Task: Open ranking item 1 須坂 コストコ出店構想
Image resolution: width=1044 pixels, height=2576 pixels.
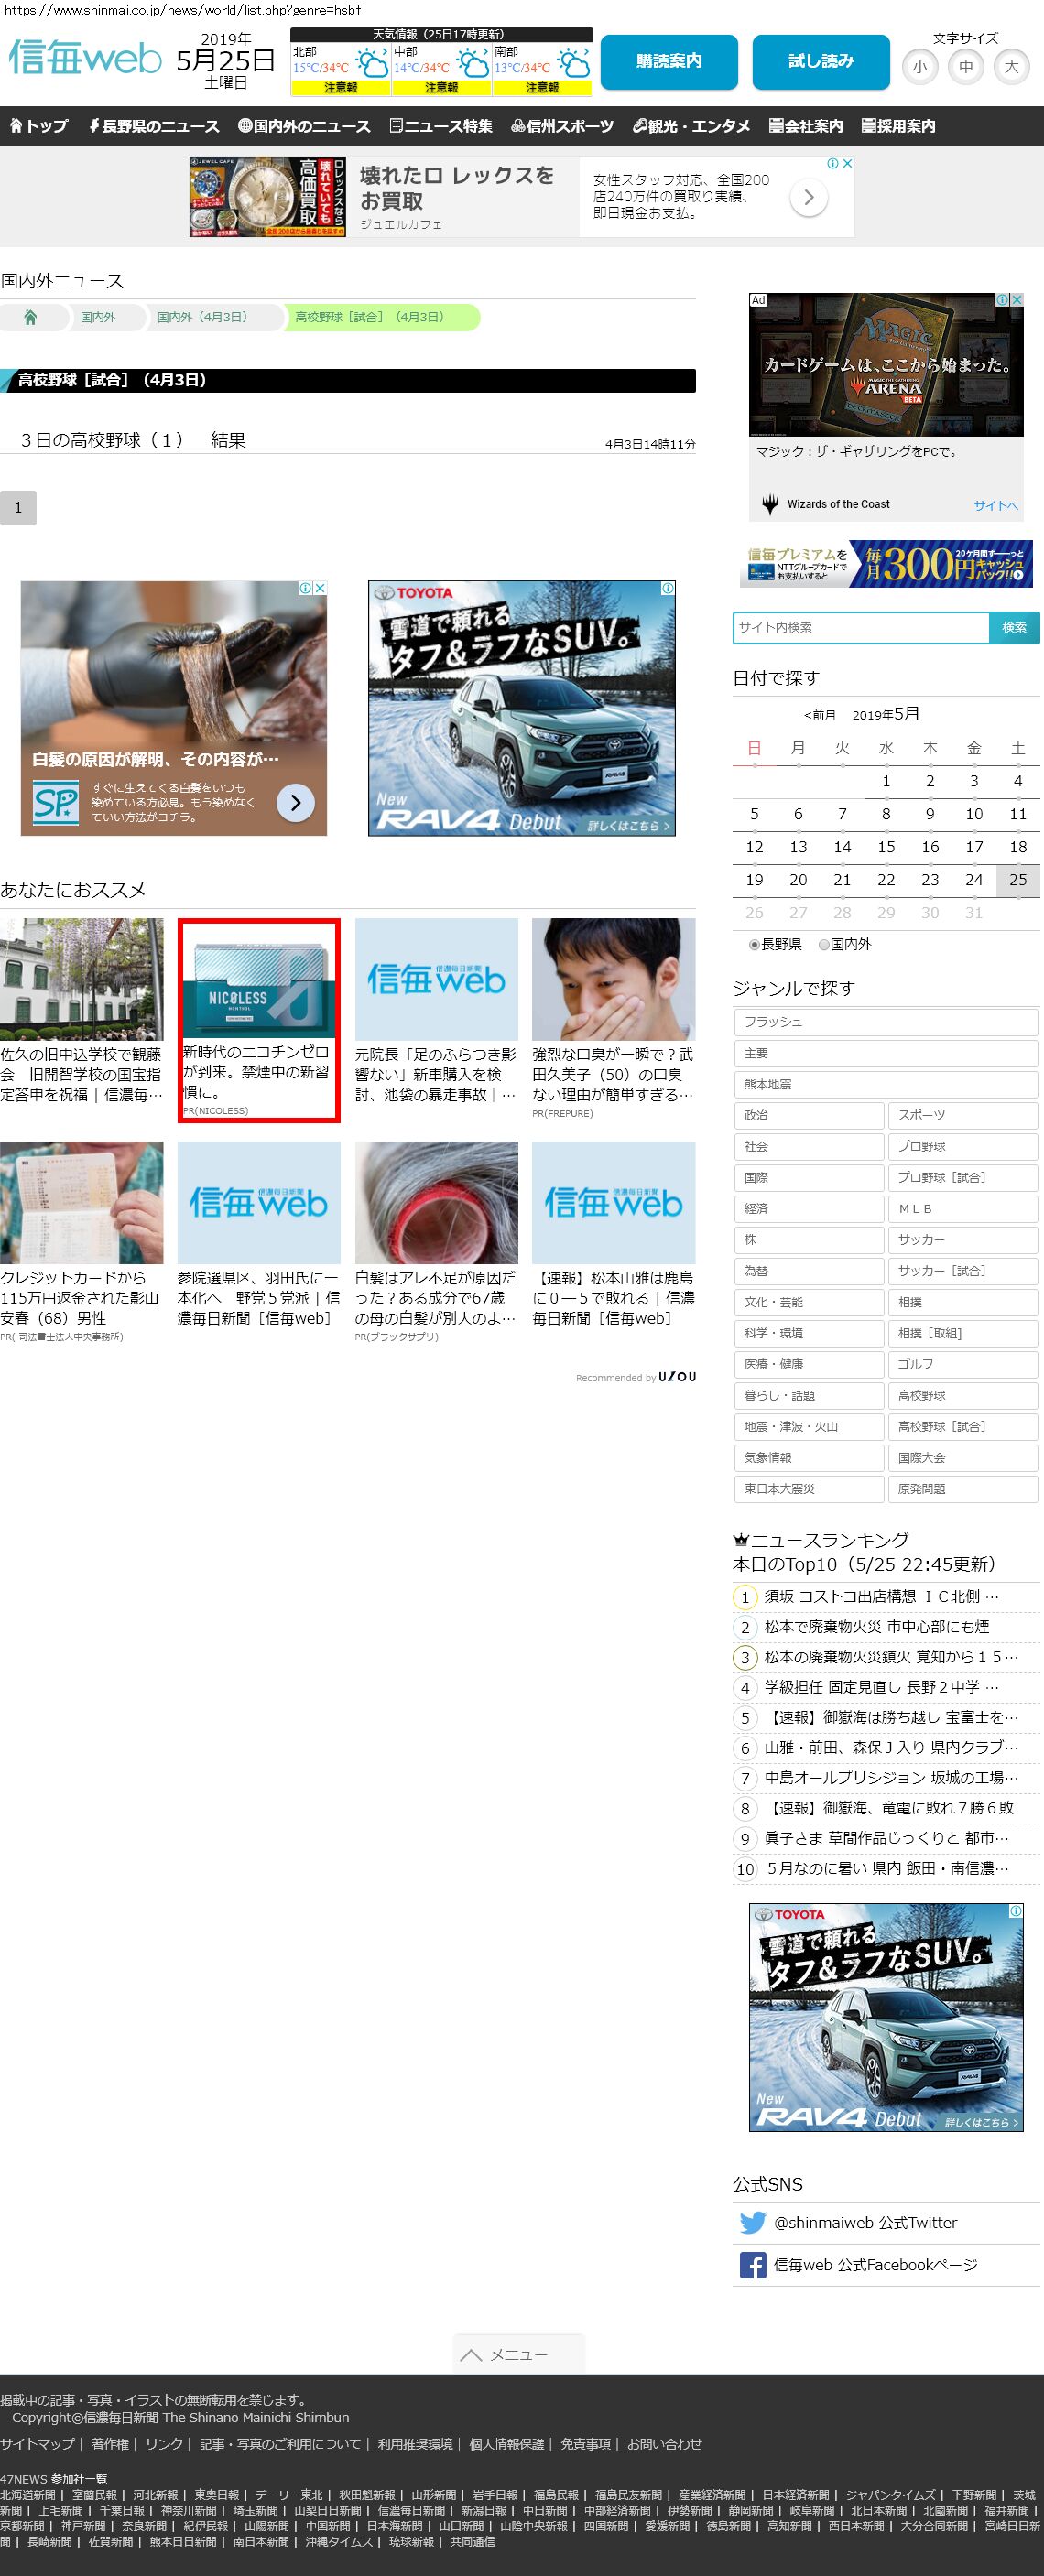Action: tap(882, 1597)
